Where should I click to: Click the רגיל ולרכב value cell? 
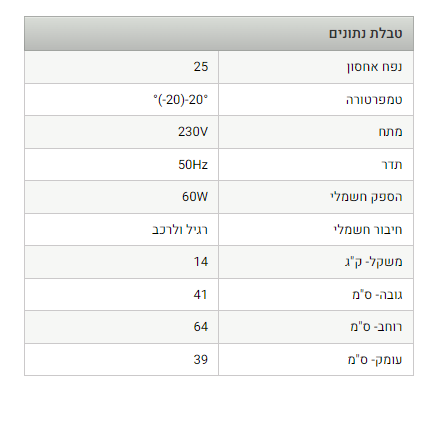click(121, 230)
